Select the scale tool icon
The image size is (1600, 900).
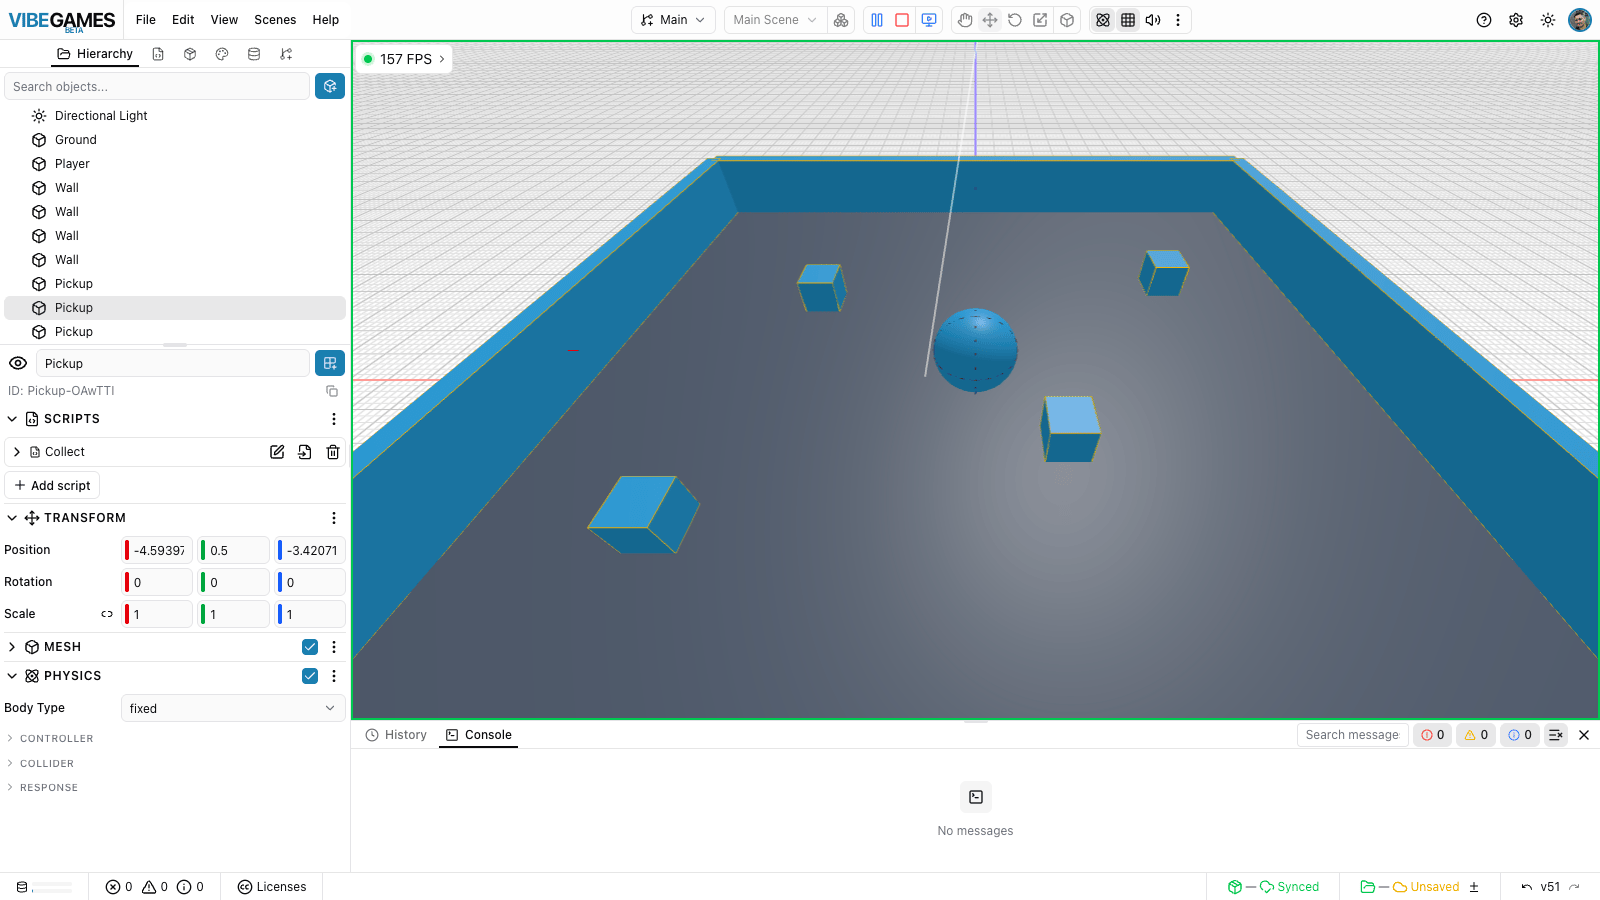pyautogui.click(x=1041, y=20)
